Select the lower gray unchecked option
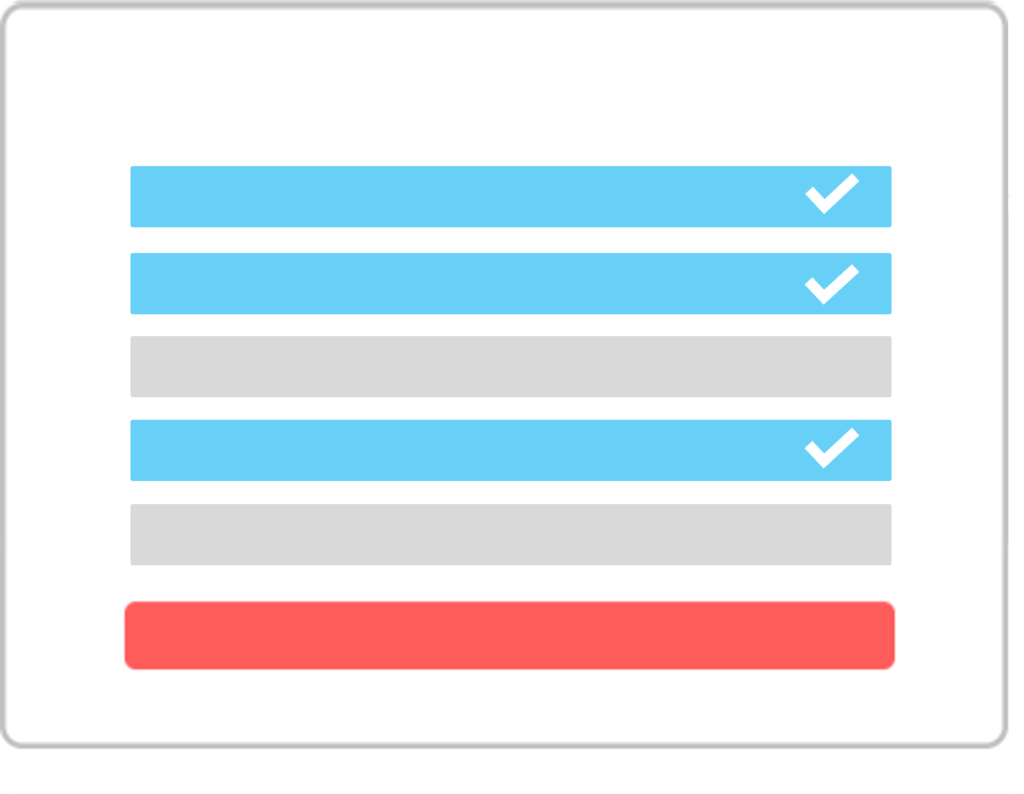This screenshot has height=794, width=1024. coord(511,534)
